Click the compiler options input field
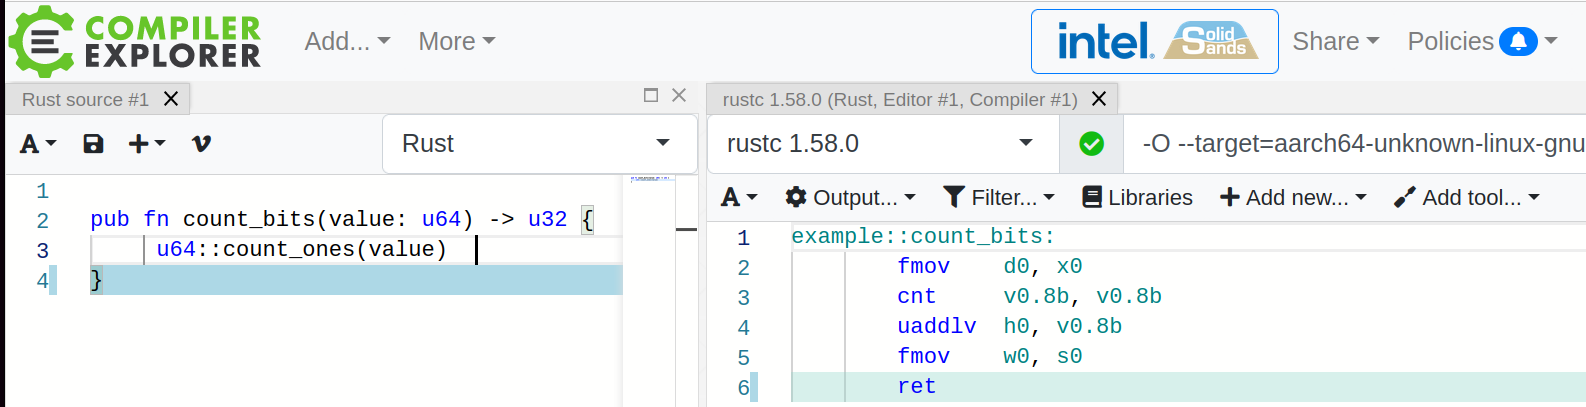This screenshot has height=407, width=1586. click(x=1356, y=144)
